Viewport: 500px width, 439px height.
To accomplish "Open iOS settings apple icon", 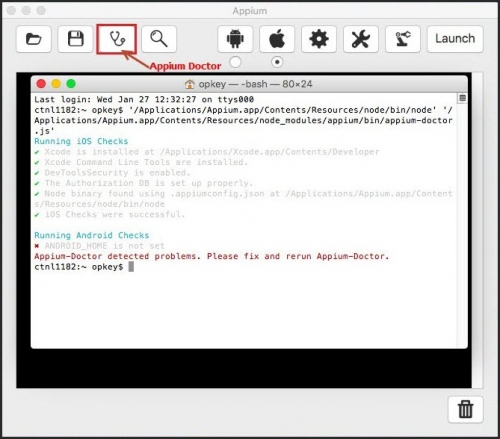I will pos(277,39).
